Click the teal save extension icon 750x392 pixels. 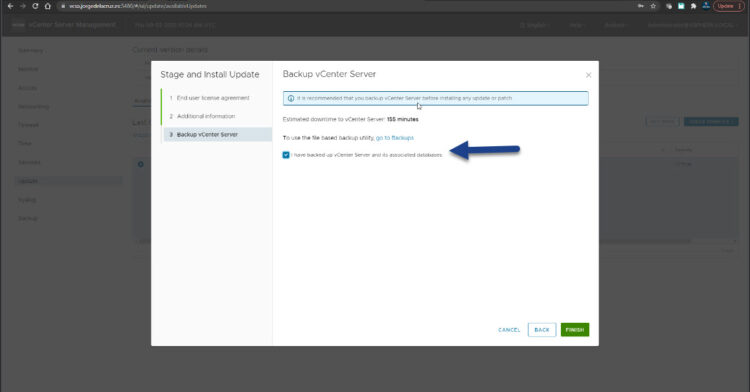(681, 6)
